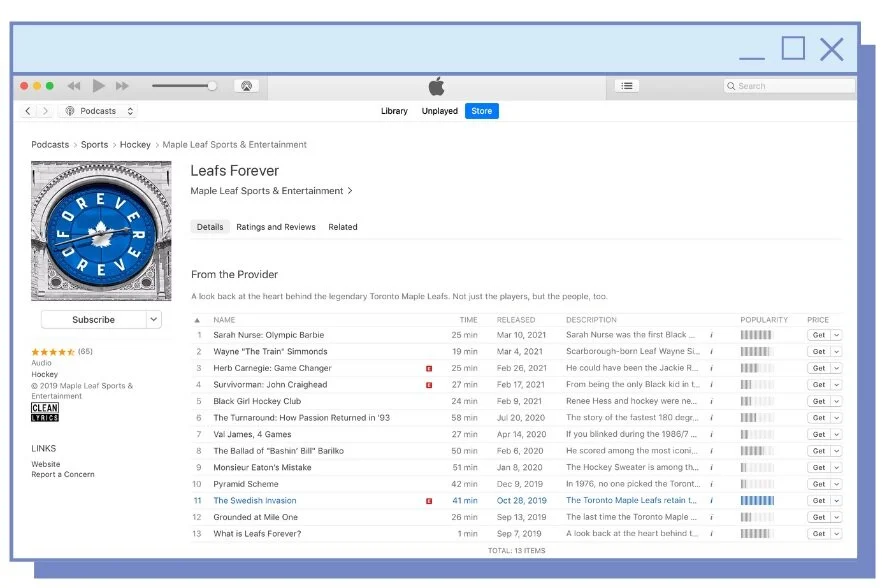
Task: Expand Get dropdown for Monsieur Eaton's Mistake
Action: (x=836, y=467)
